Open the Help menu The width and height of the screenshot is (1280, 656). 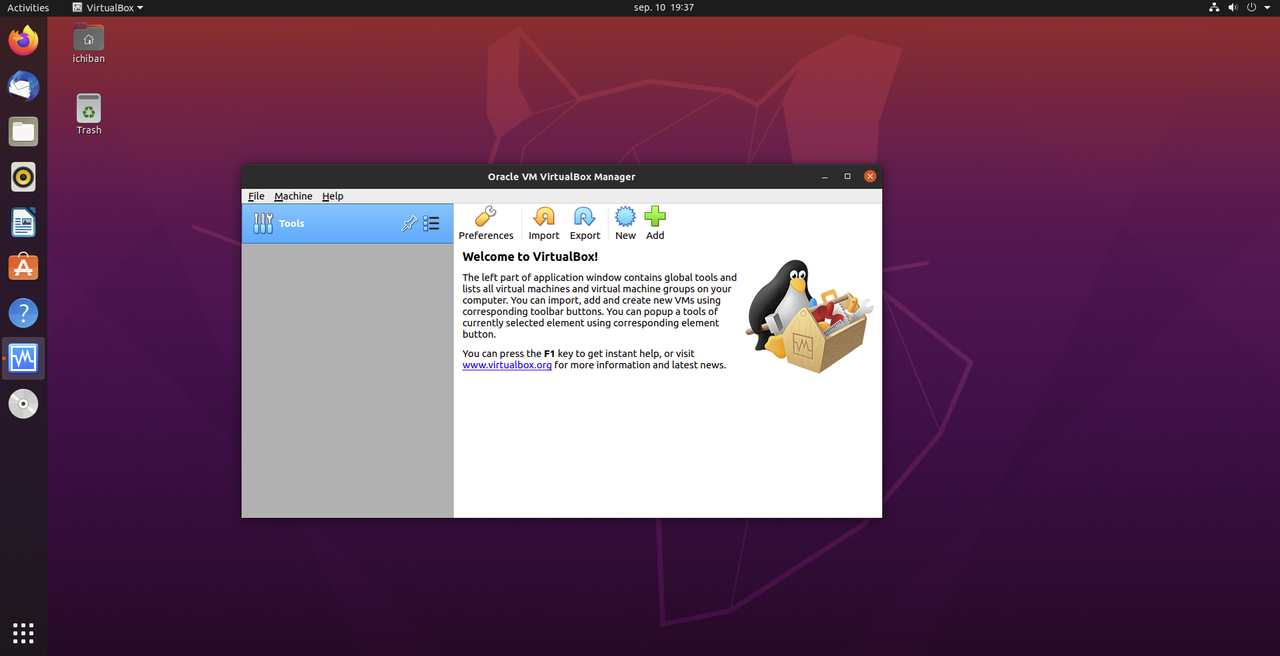332,196
